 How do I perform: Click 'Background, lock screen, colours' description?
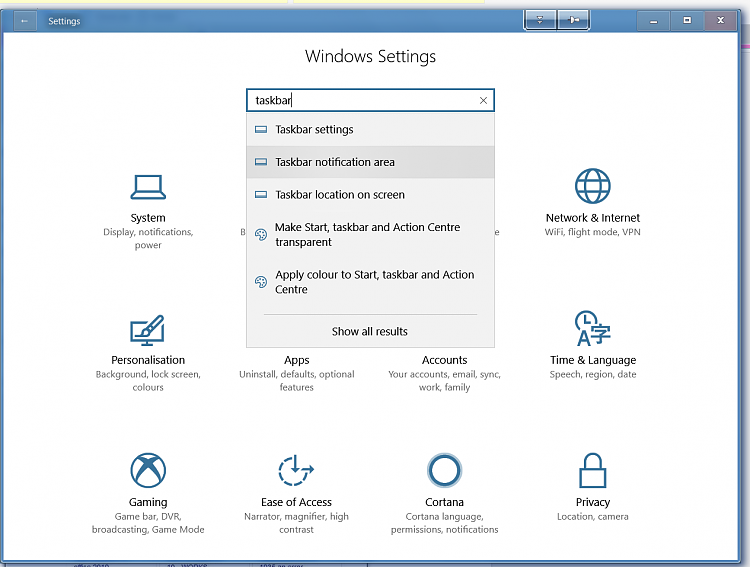[x=148, y=380]
